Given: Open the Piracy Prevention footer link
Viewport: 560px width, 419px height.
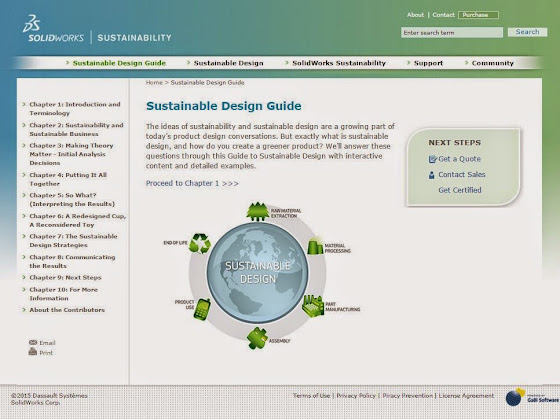Looking at the screenshot, I should click(x=408, y=395).
